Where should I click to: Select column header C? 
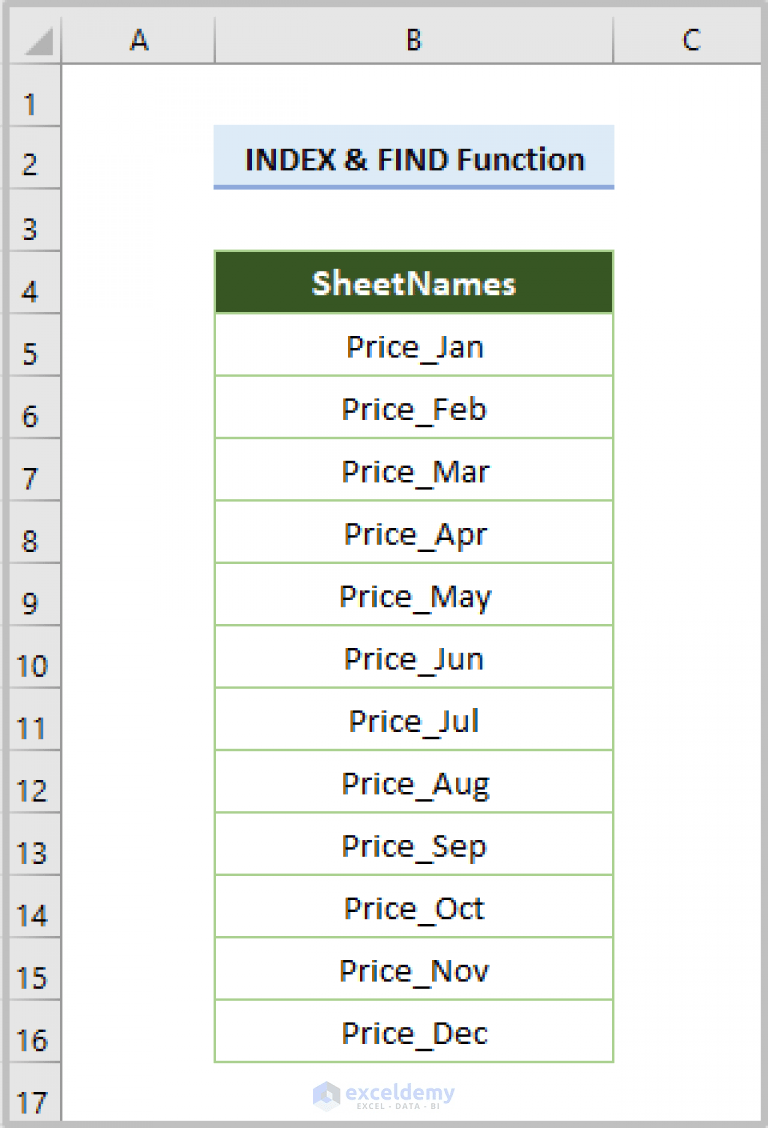(690, 40)
